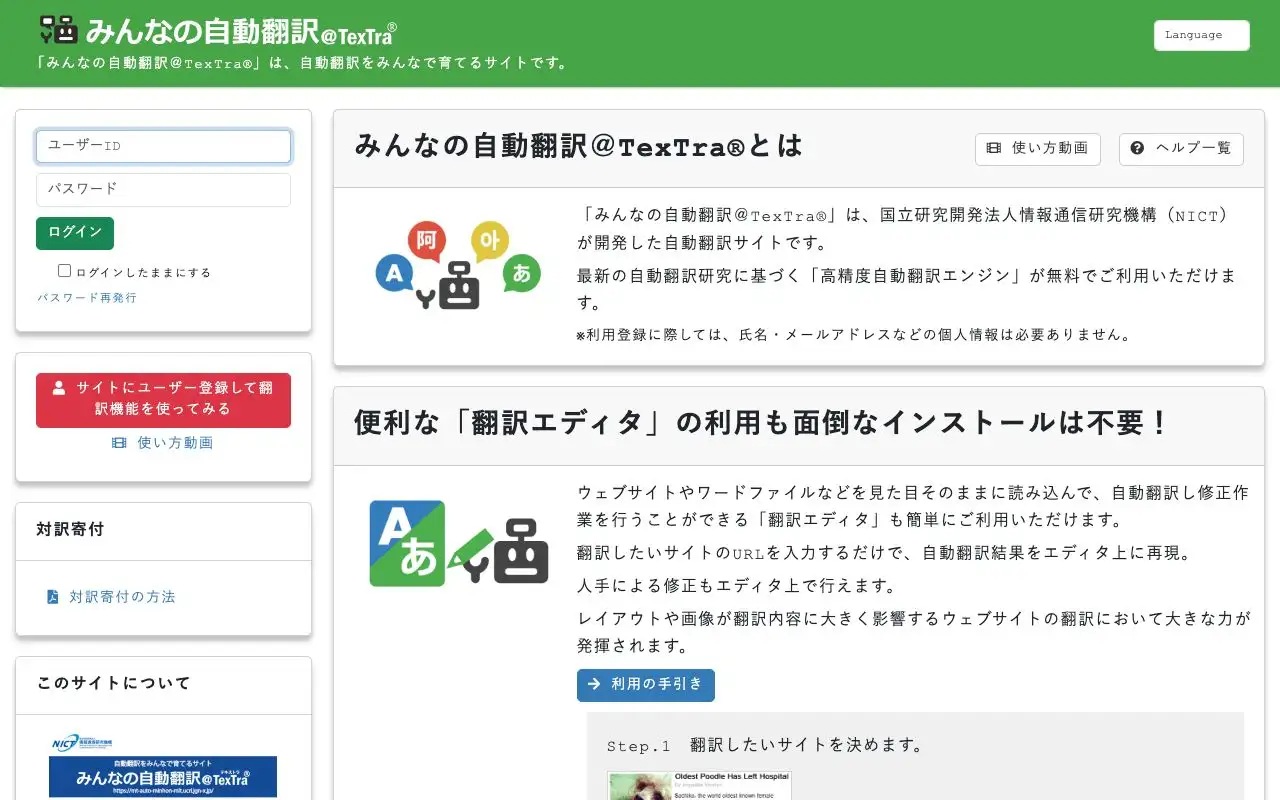Click the multilingual speech bubbles robot illustration
The width and height of the screenshot is (1280, 800).
[x=458, y=265]
